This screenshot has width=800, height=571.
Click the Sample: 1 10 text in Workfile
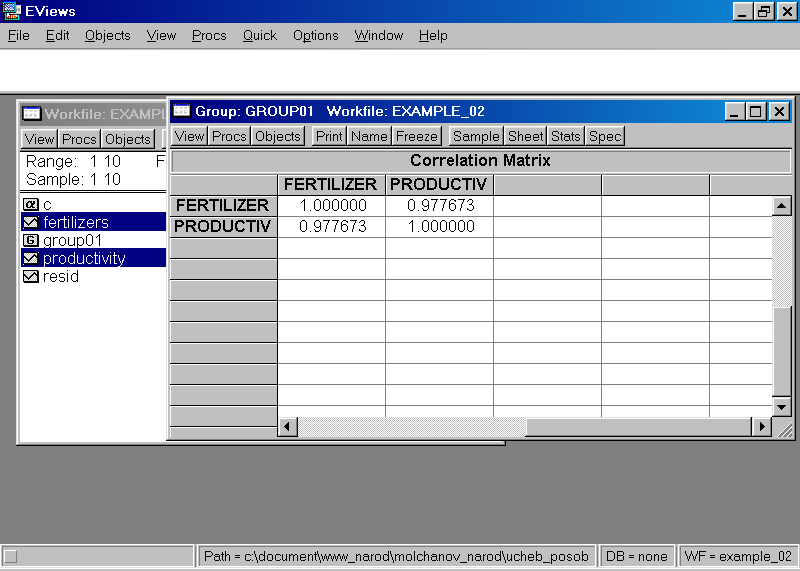(x=73, y=180)
